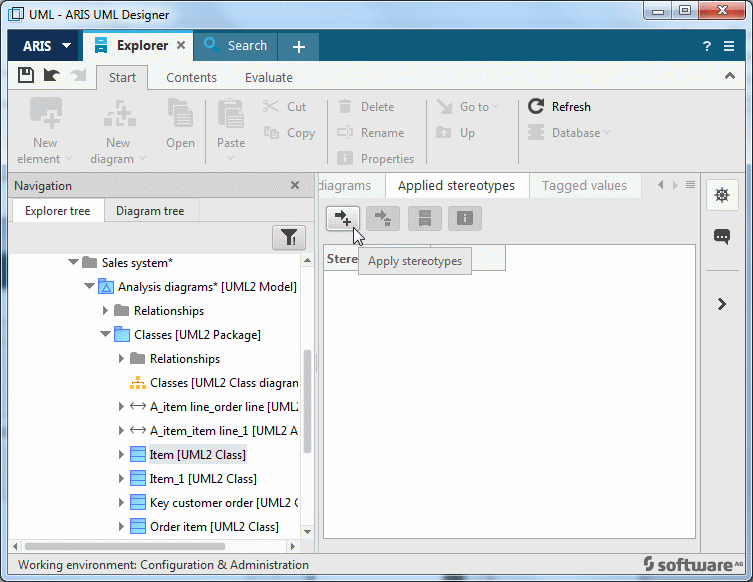Expand the right sidebar chevron
This screenshot has height=582, width=753.
(x=721, y=304)
